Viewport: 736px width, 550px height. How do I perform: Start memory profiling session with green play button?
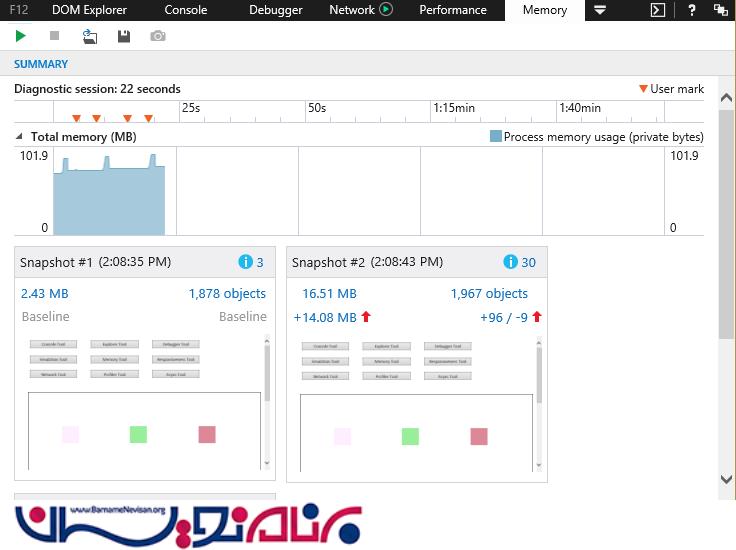(x=21, y=36)
